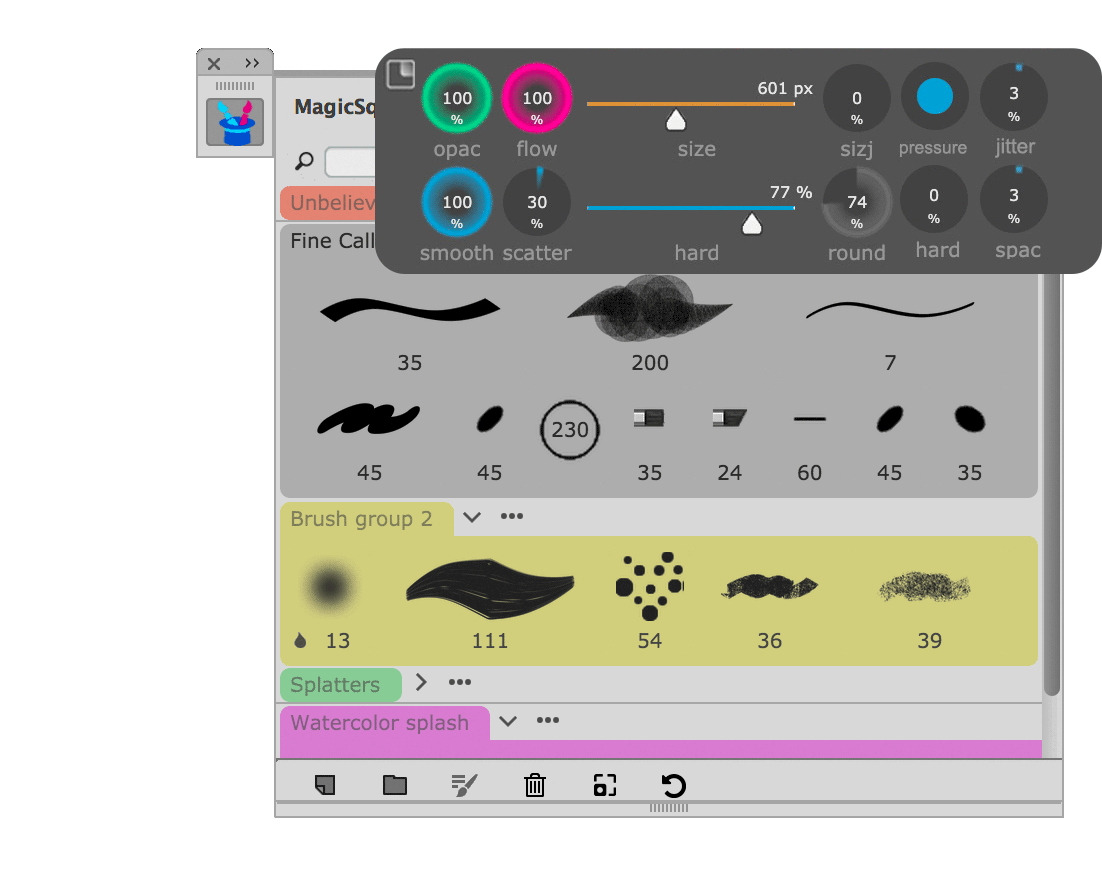The image size is (1102, 896).
Task: Click the trash can delete icon
Action: tap(535, 786)
